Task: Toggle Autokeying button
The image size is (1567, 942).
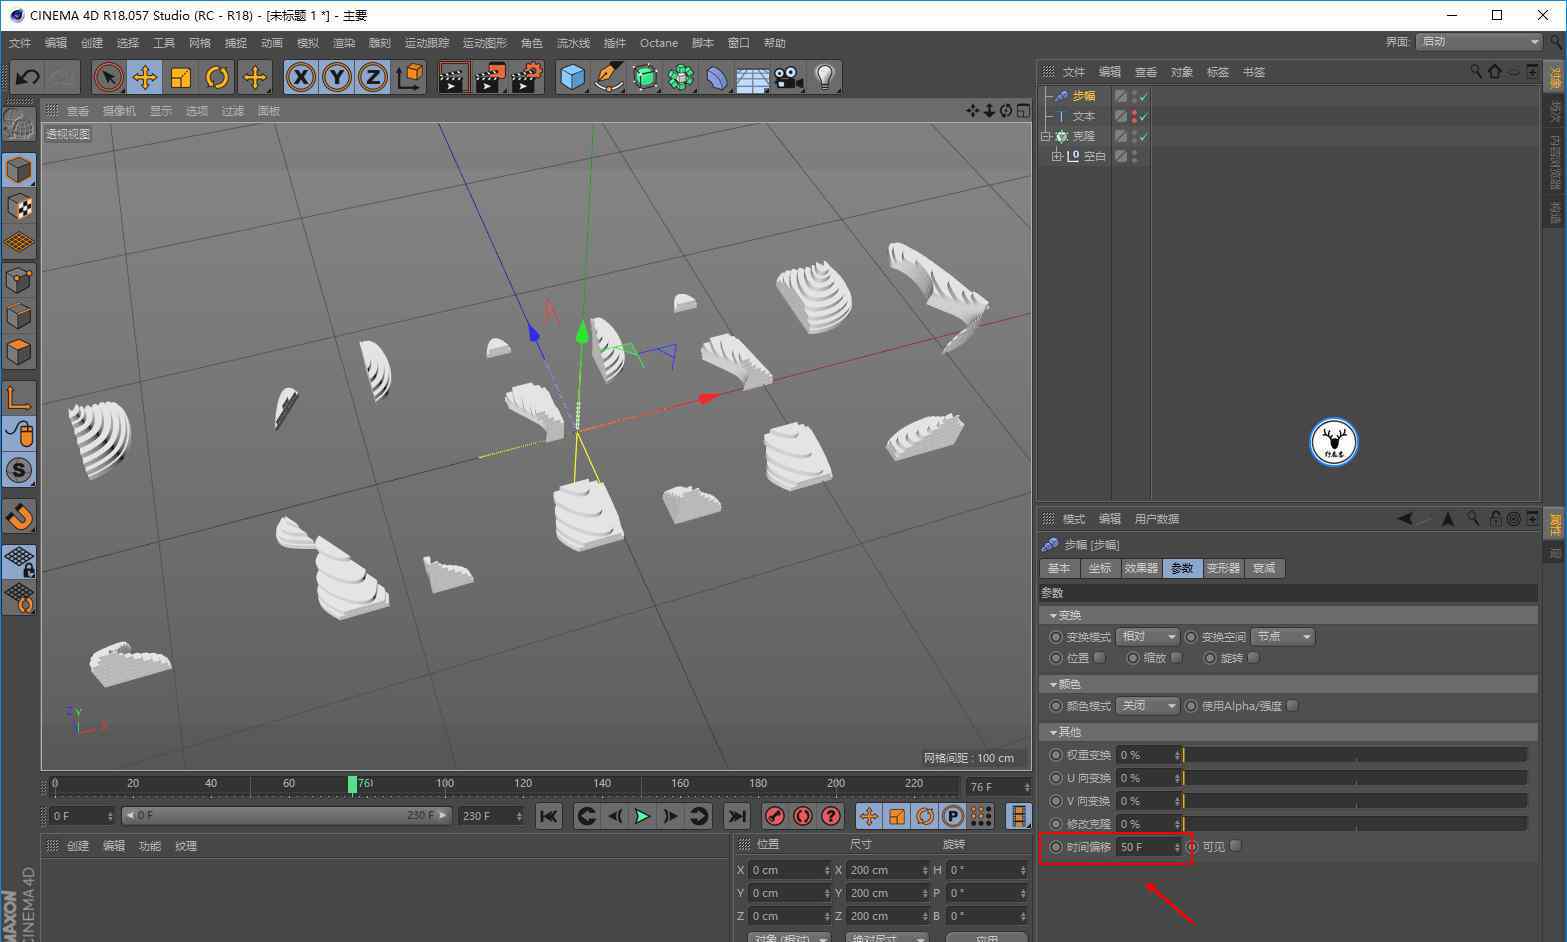Action: (x=802, y=816)
